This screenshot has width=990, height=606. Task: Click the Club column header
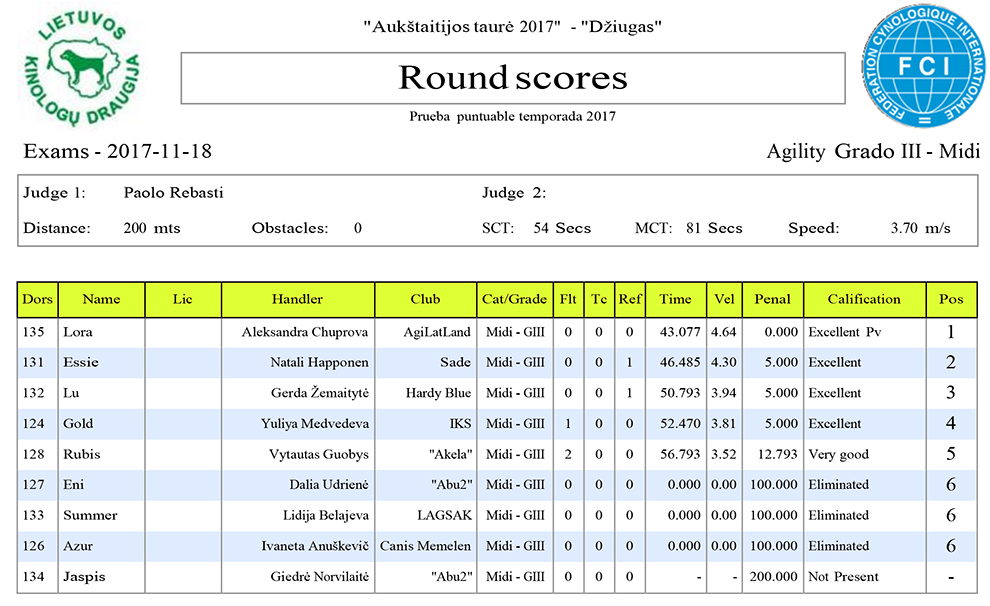(x=425, y=299)
